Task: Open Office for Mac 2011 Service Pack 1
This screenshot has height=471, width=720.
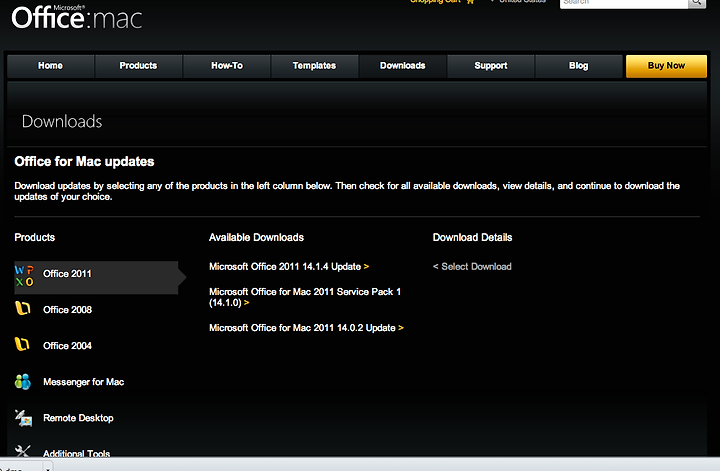Action: point(305,297)
